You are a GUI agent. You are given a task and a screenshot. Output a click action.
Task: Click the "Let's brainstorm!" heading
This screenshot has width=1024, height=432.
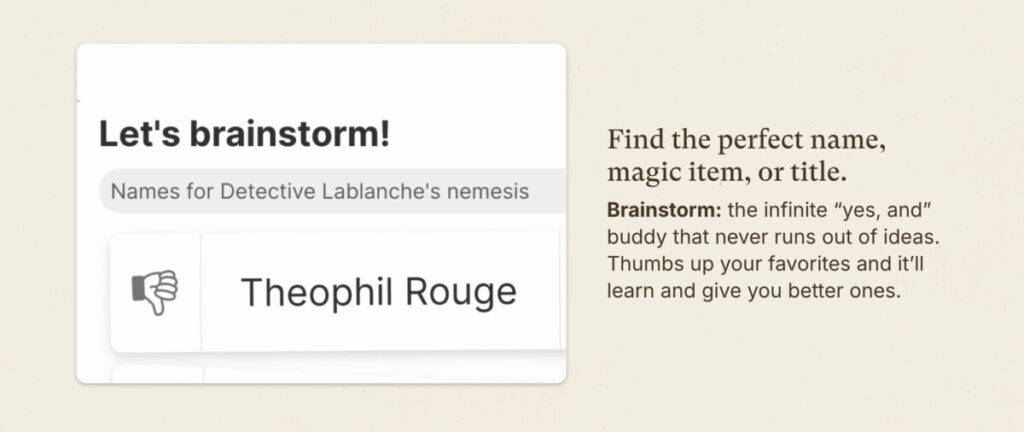click(244, 134)
